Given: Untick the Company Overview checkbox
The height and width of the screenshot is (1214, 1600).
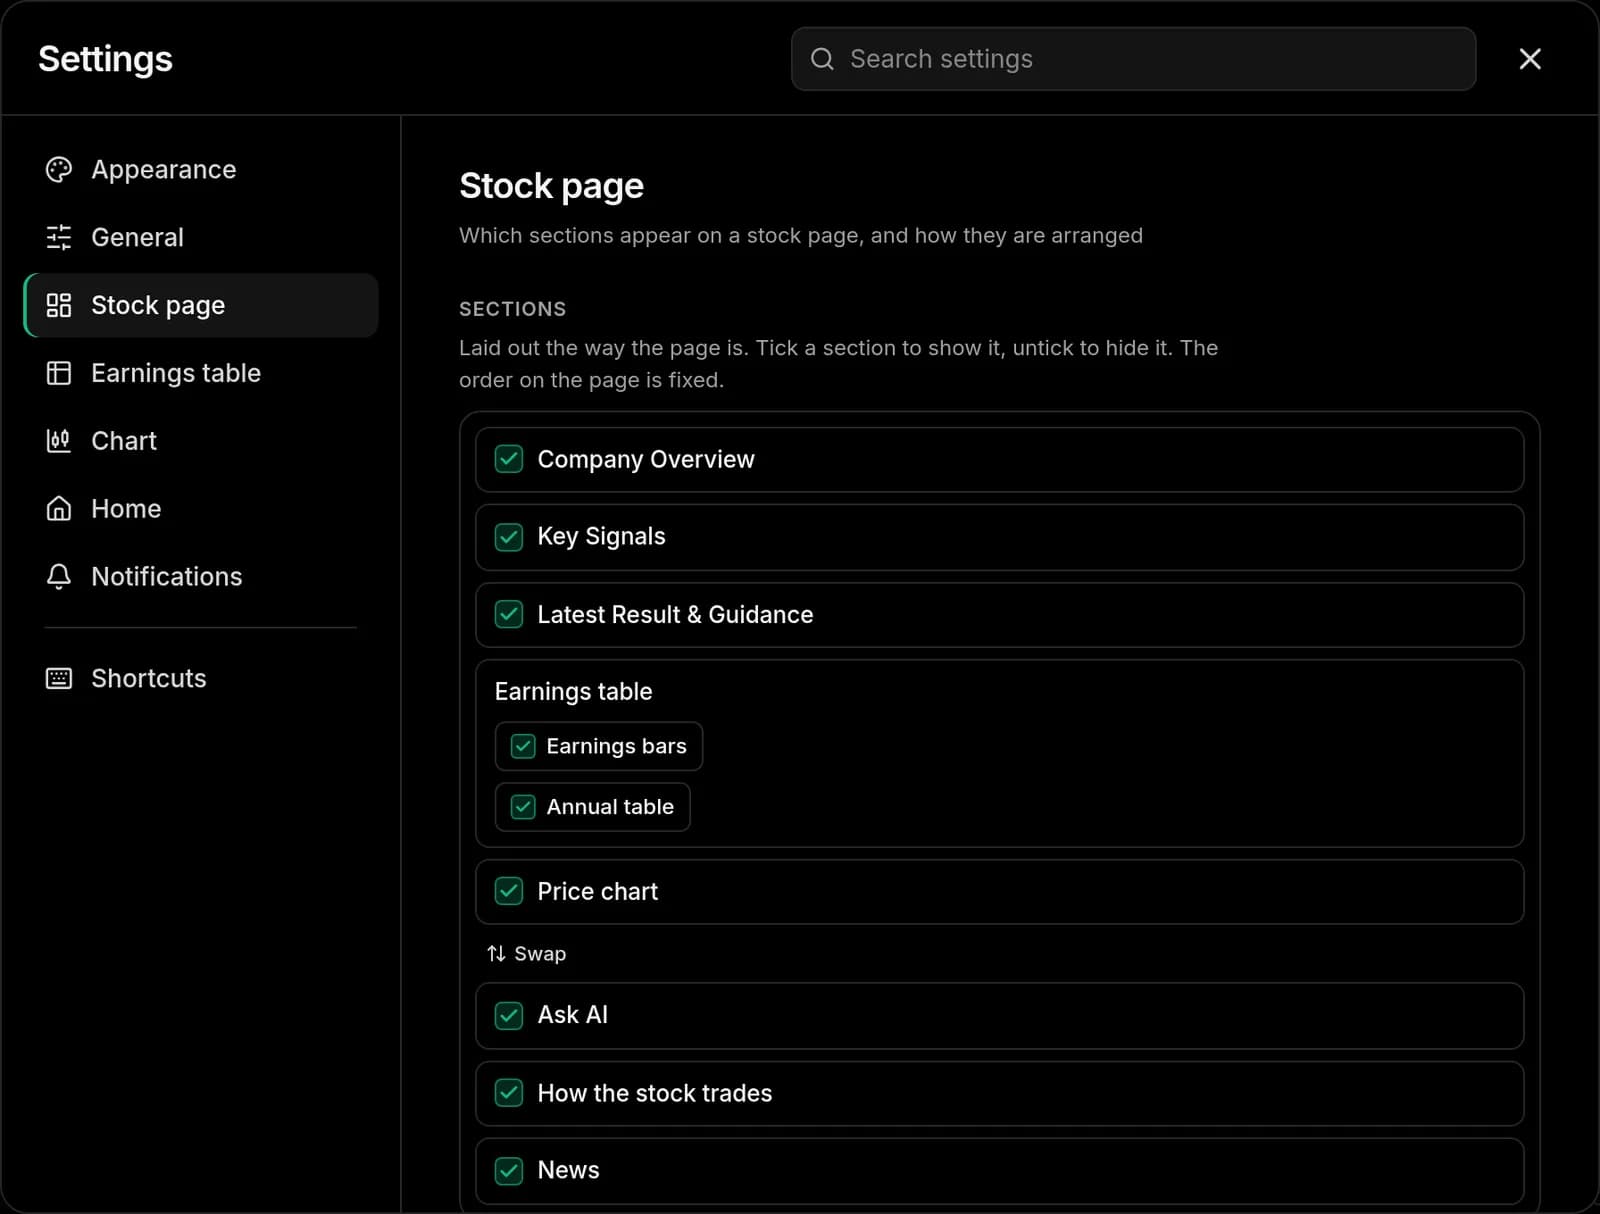Looking at the screenshot, I should tap(509, 460).
